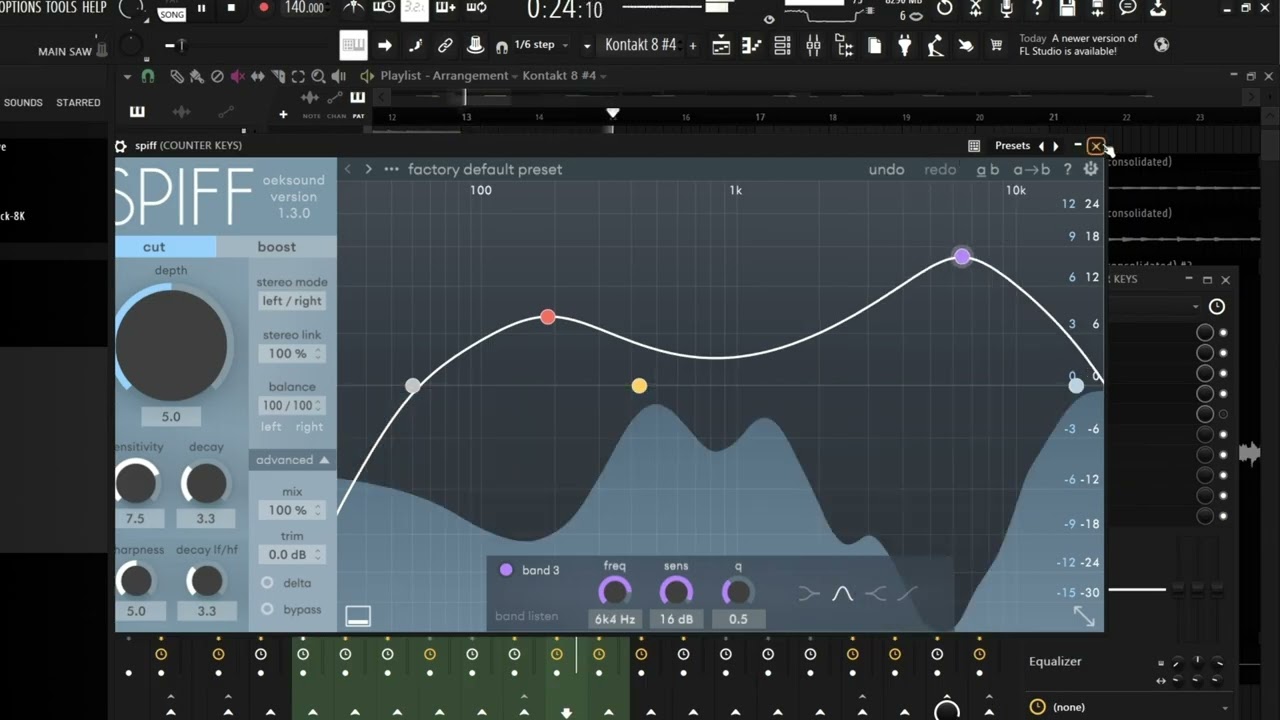The height and width of the screenshot is (720, 1280).
Task: Stop playback in the transport bar
Action: (x=231, y=8)
